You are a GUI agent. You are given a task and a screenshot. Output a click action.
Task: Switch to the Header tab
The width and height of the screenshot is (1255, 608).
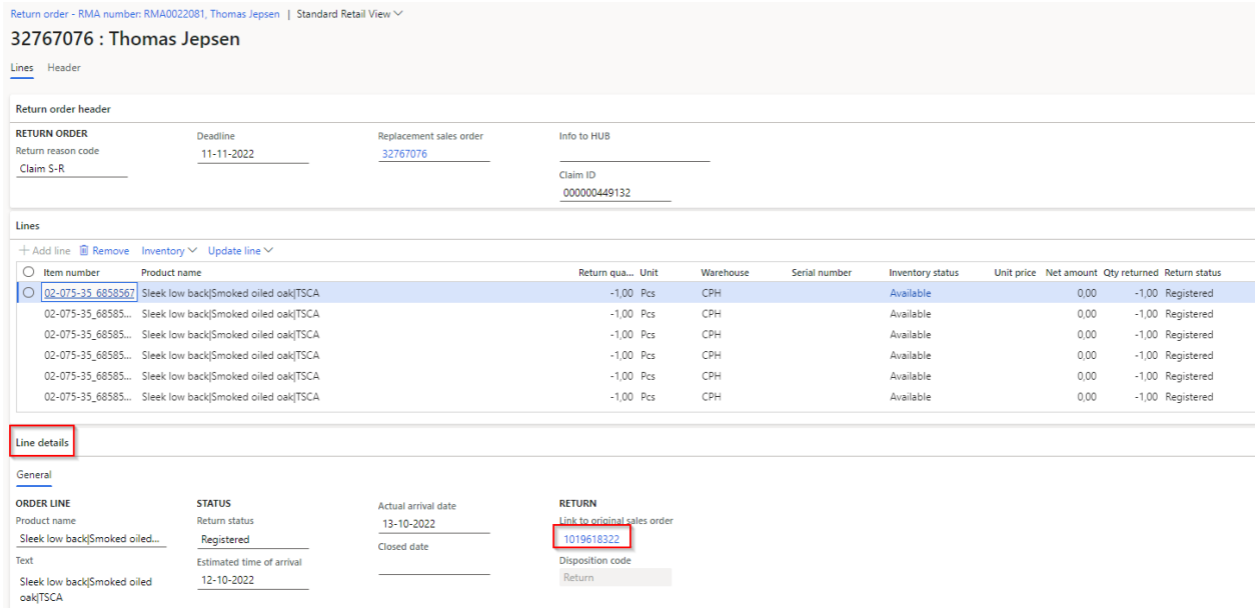tap(64, 67)
